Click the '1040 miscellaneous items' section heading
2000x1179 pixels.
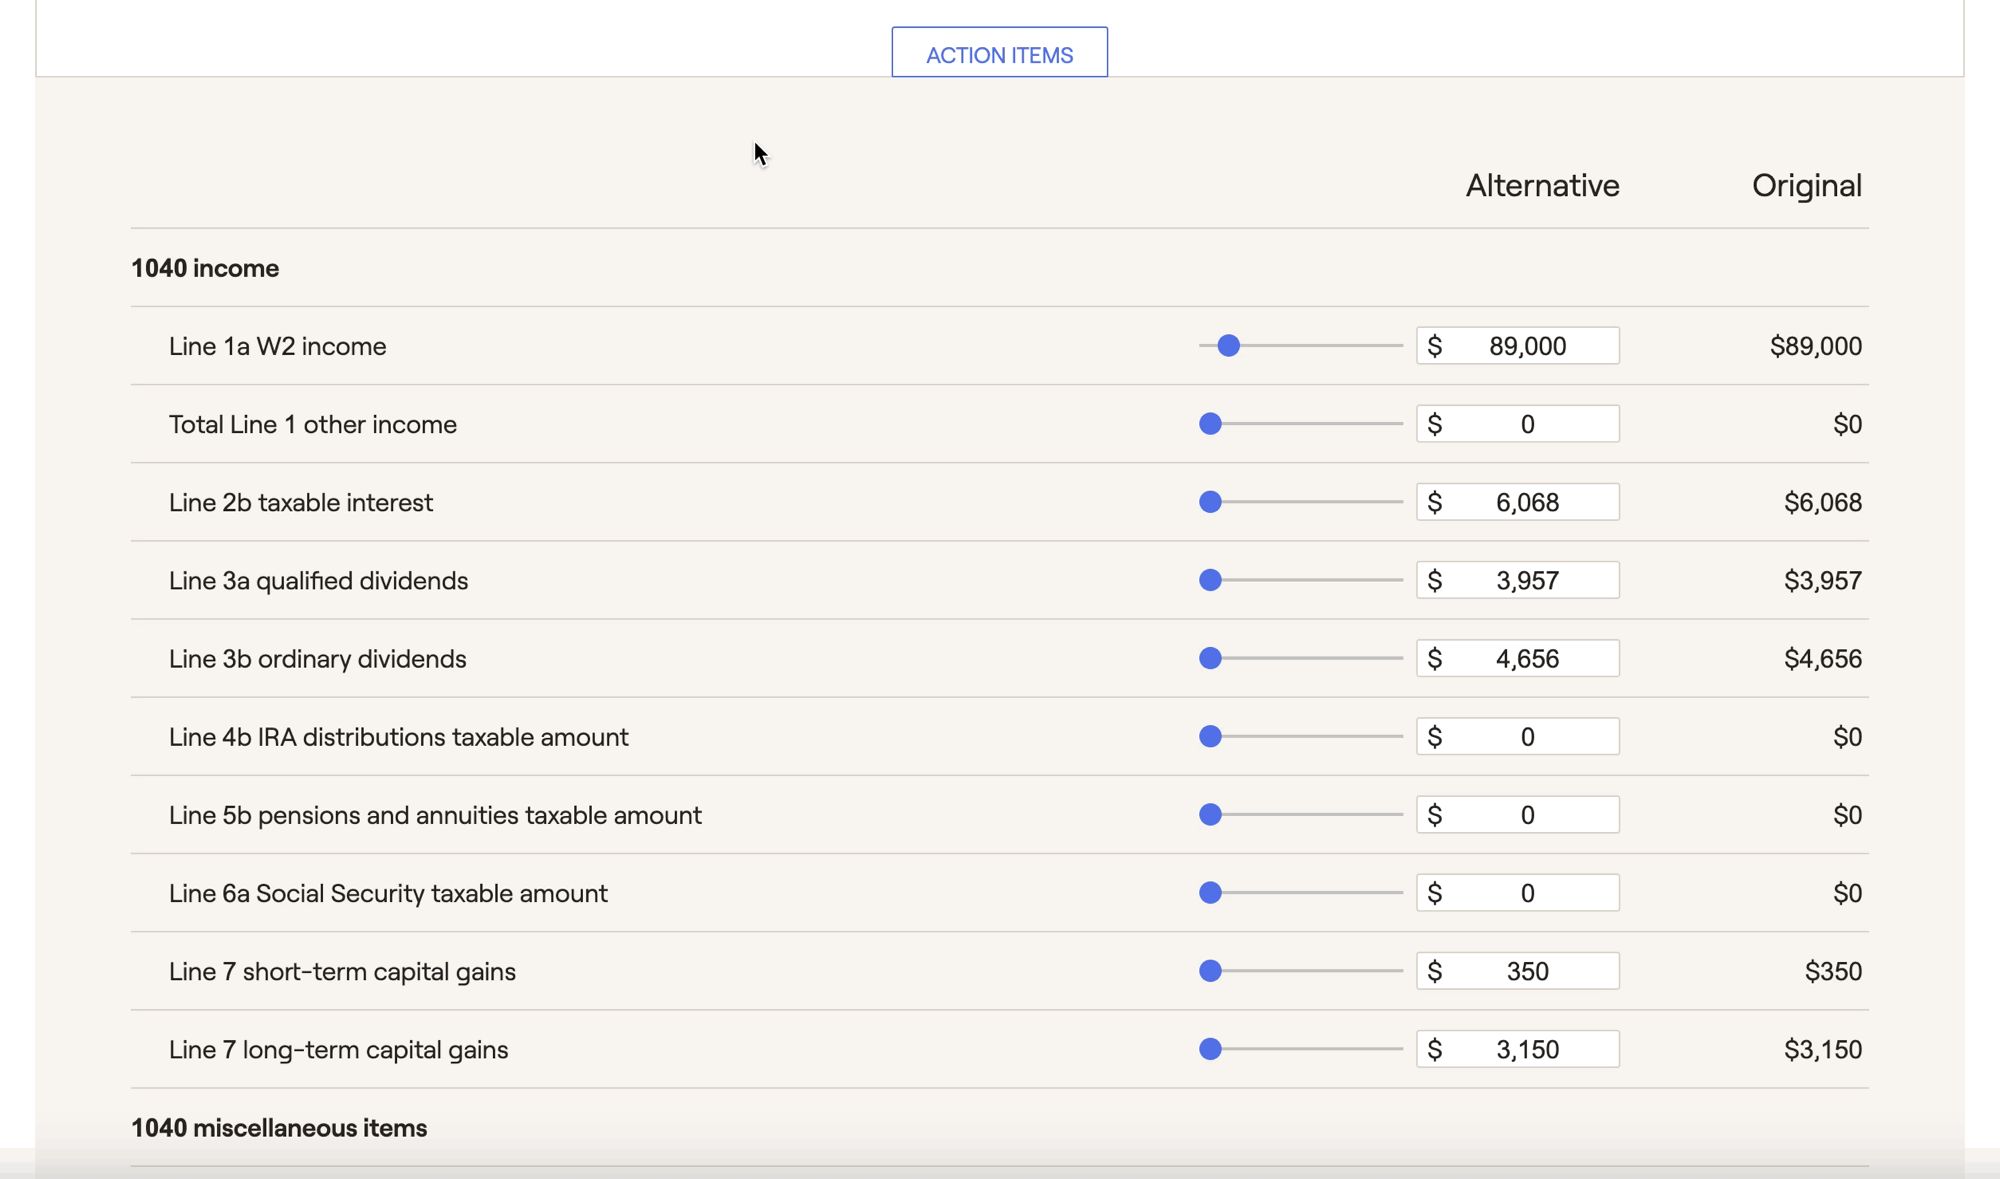coord(279,1128)
